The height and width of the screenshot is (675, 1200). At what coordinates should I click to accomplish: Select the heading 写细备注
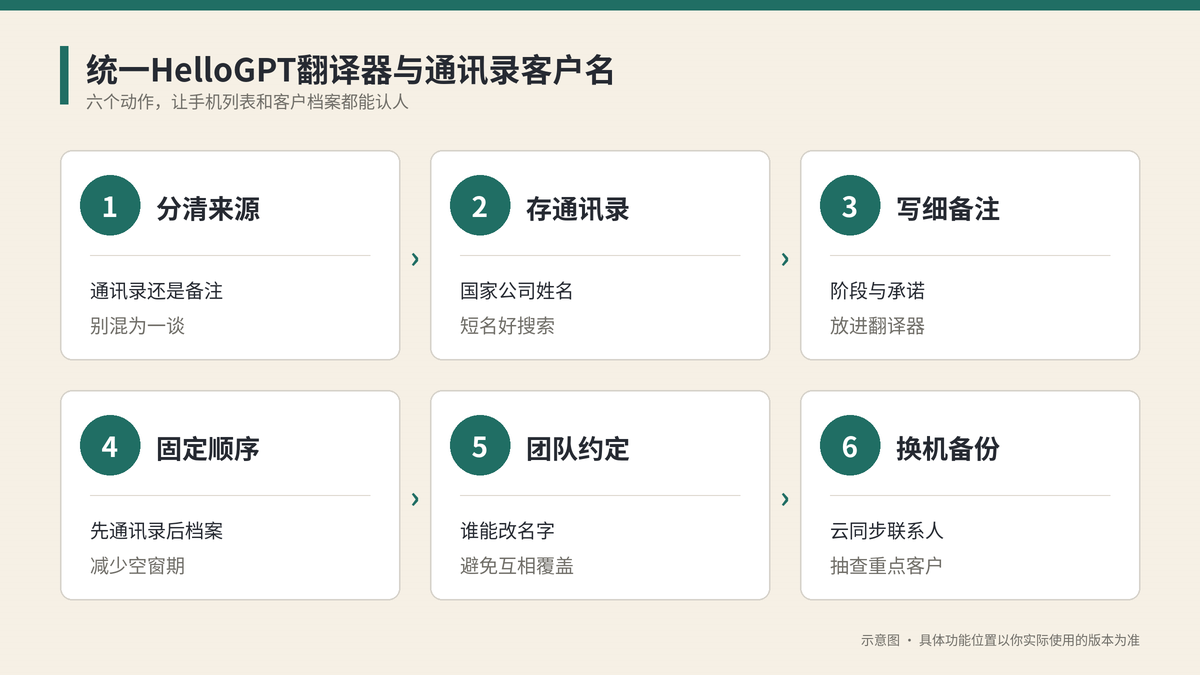point(948,208)
